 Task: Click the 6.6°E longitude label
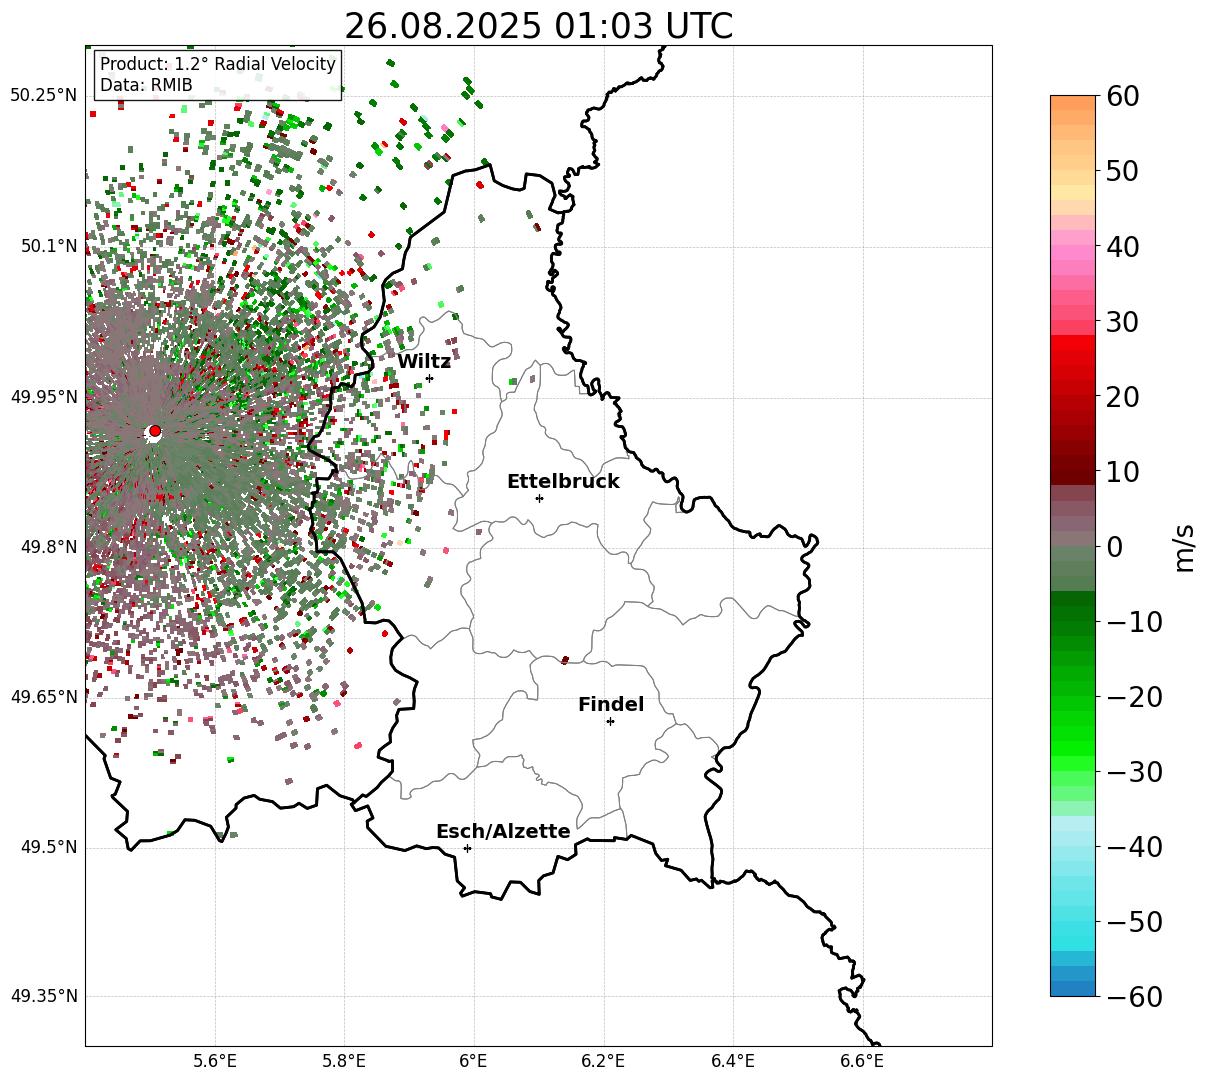[862, 1061]
